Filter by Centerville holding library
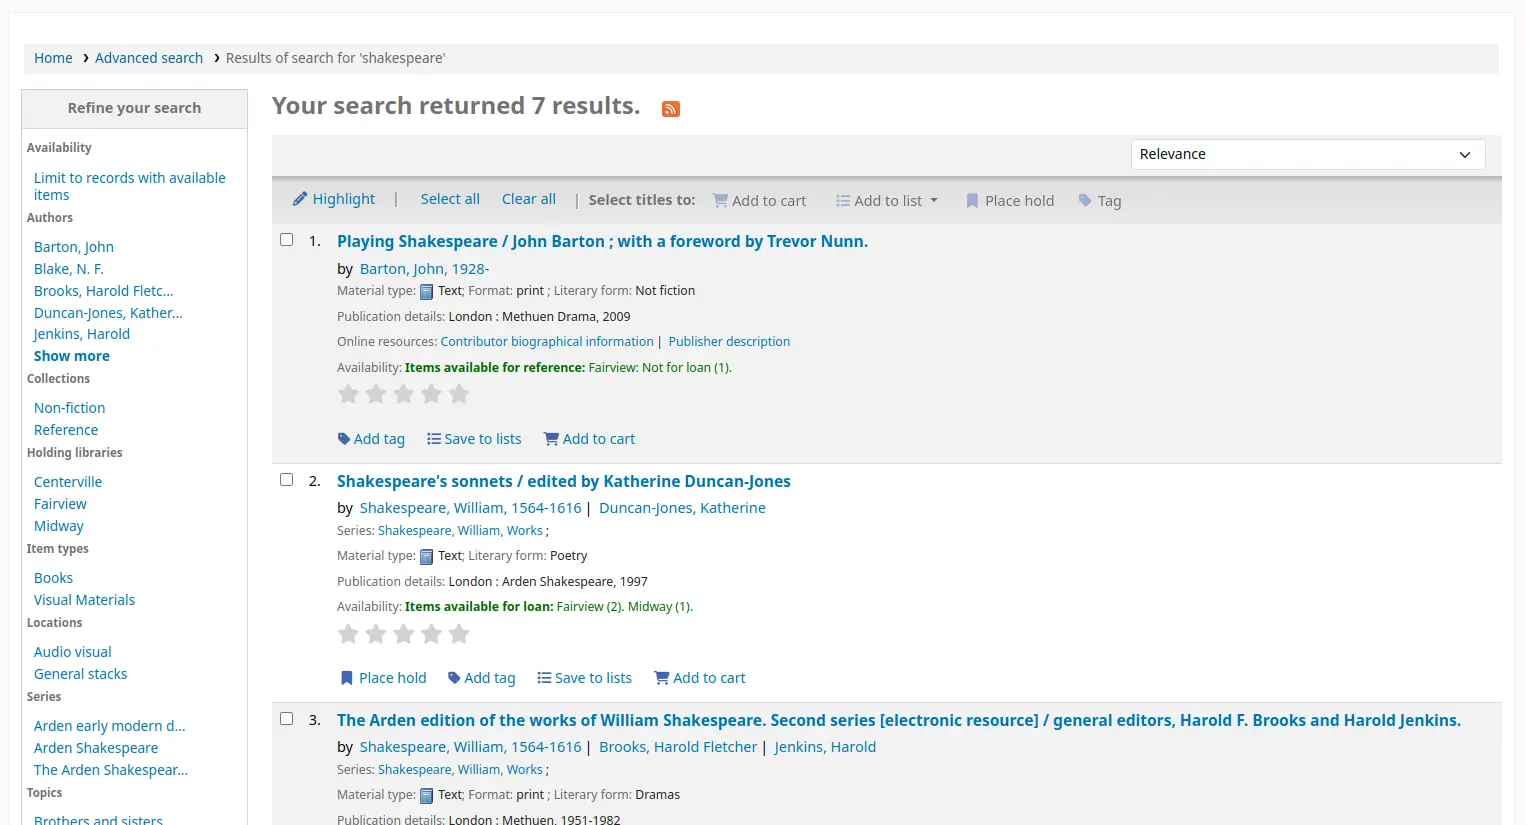 [x=68, y=482]
